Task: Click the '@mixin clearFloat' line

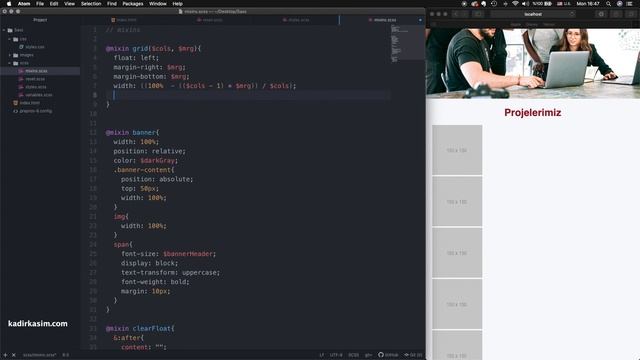Action: pos(140,329)
